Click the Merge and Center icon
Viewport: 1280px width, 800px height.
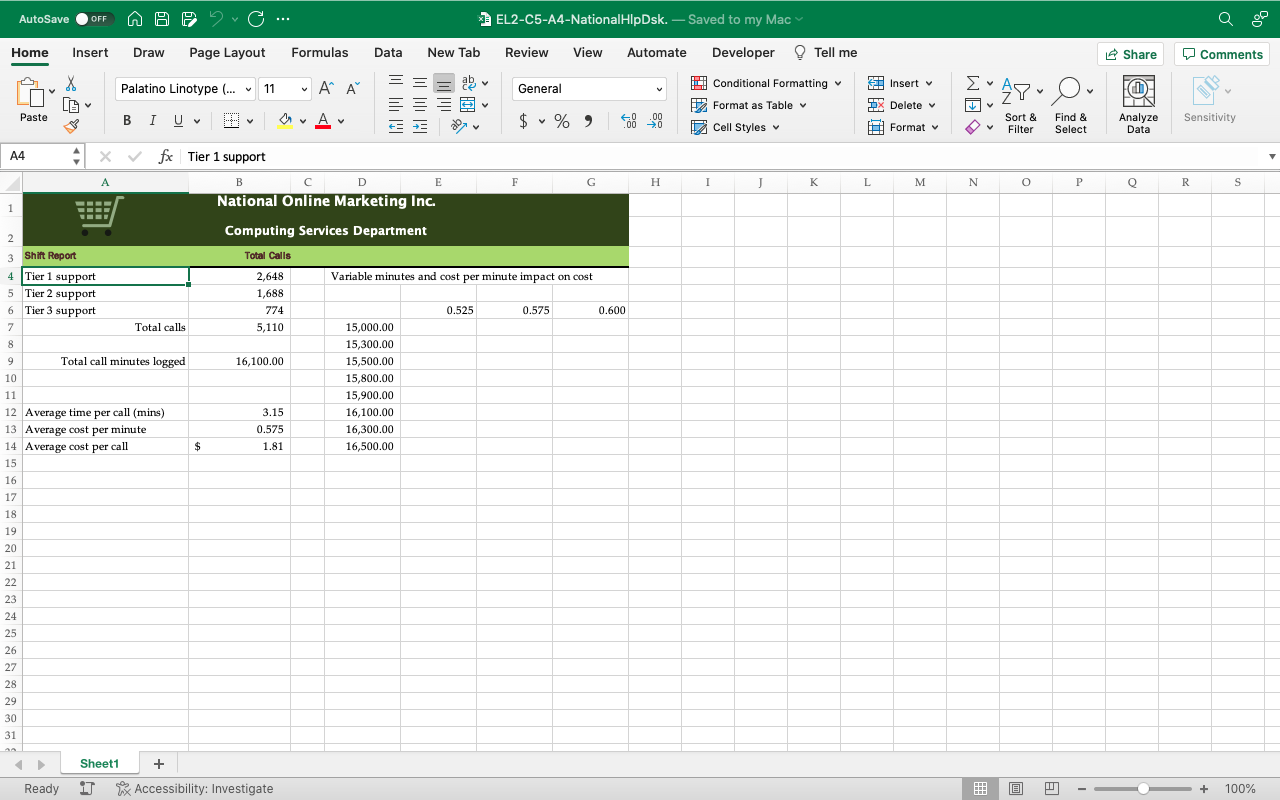click(467, 105)
